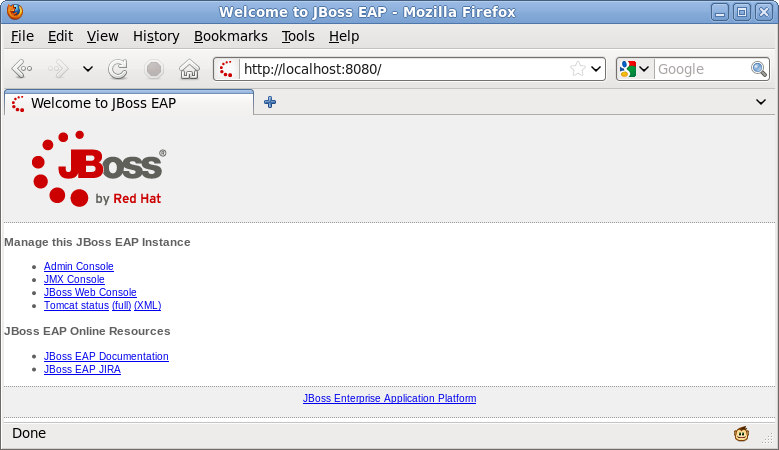Focus the Google search field

702,69
